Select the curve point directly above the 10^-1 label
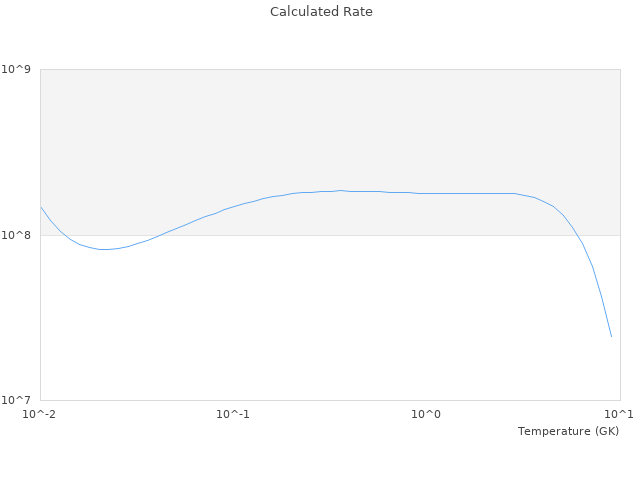The height and width of the screenshot is (480, 640). pyautogui.click(x=233, y=206)
